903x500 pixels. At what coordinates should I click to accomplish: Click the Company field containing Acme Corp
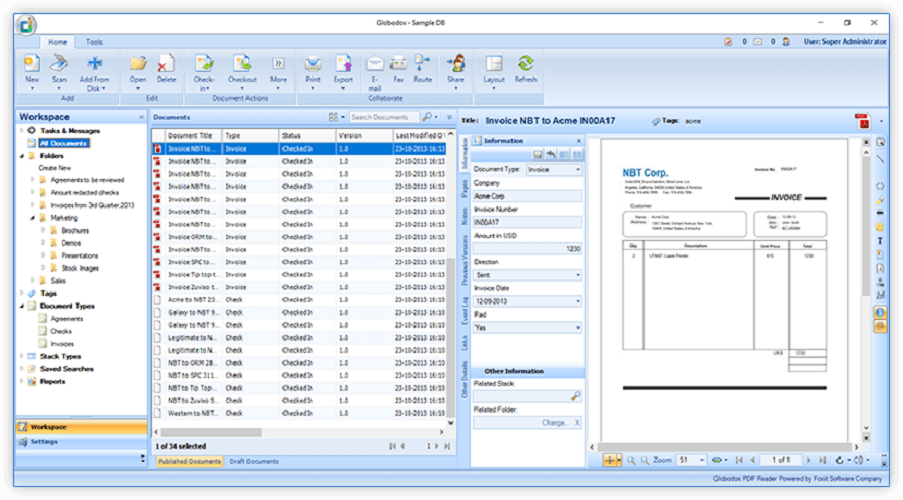coord(528,196)
